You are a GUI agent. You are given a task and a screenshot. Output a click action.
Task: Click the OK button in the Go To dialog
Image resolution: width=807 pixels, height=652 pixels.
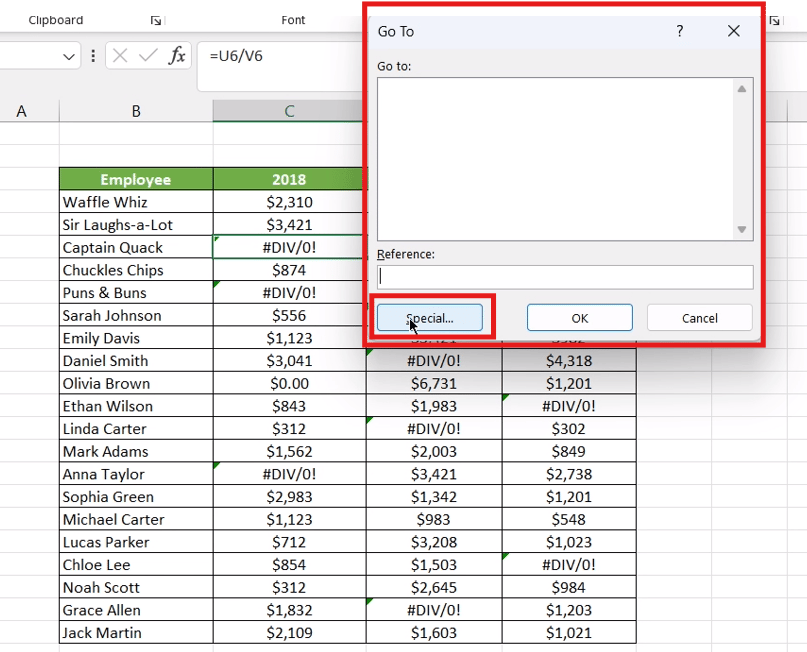coord(579,317)
